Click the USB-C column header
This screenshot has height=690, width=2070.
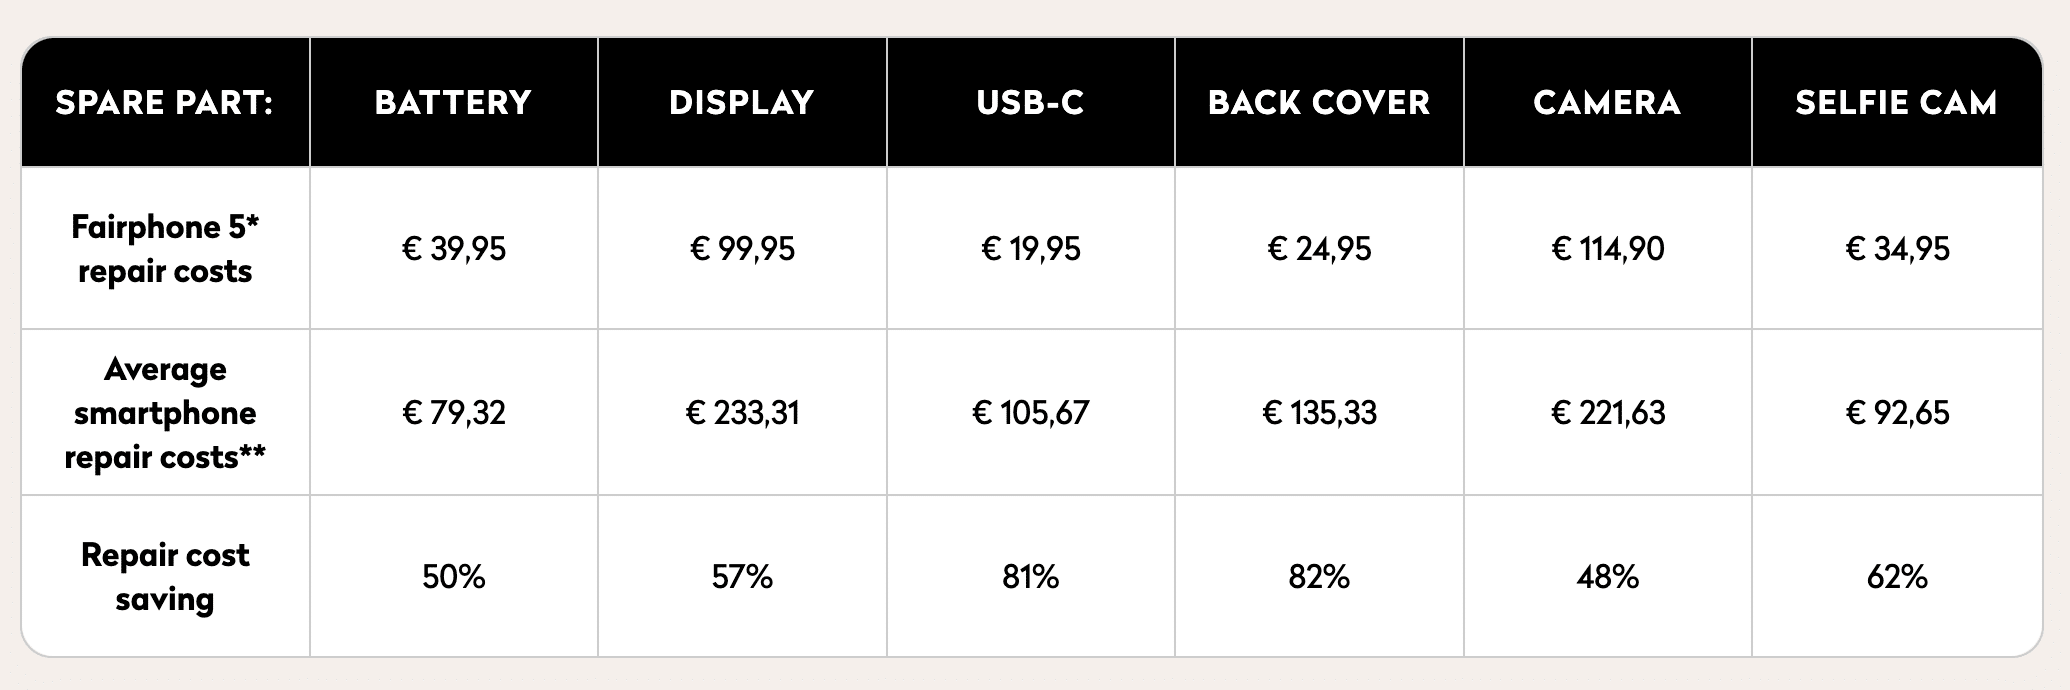1030,103
